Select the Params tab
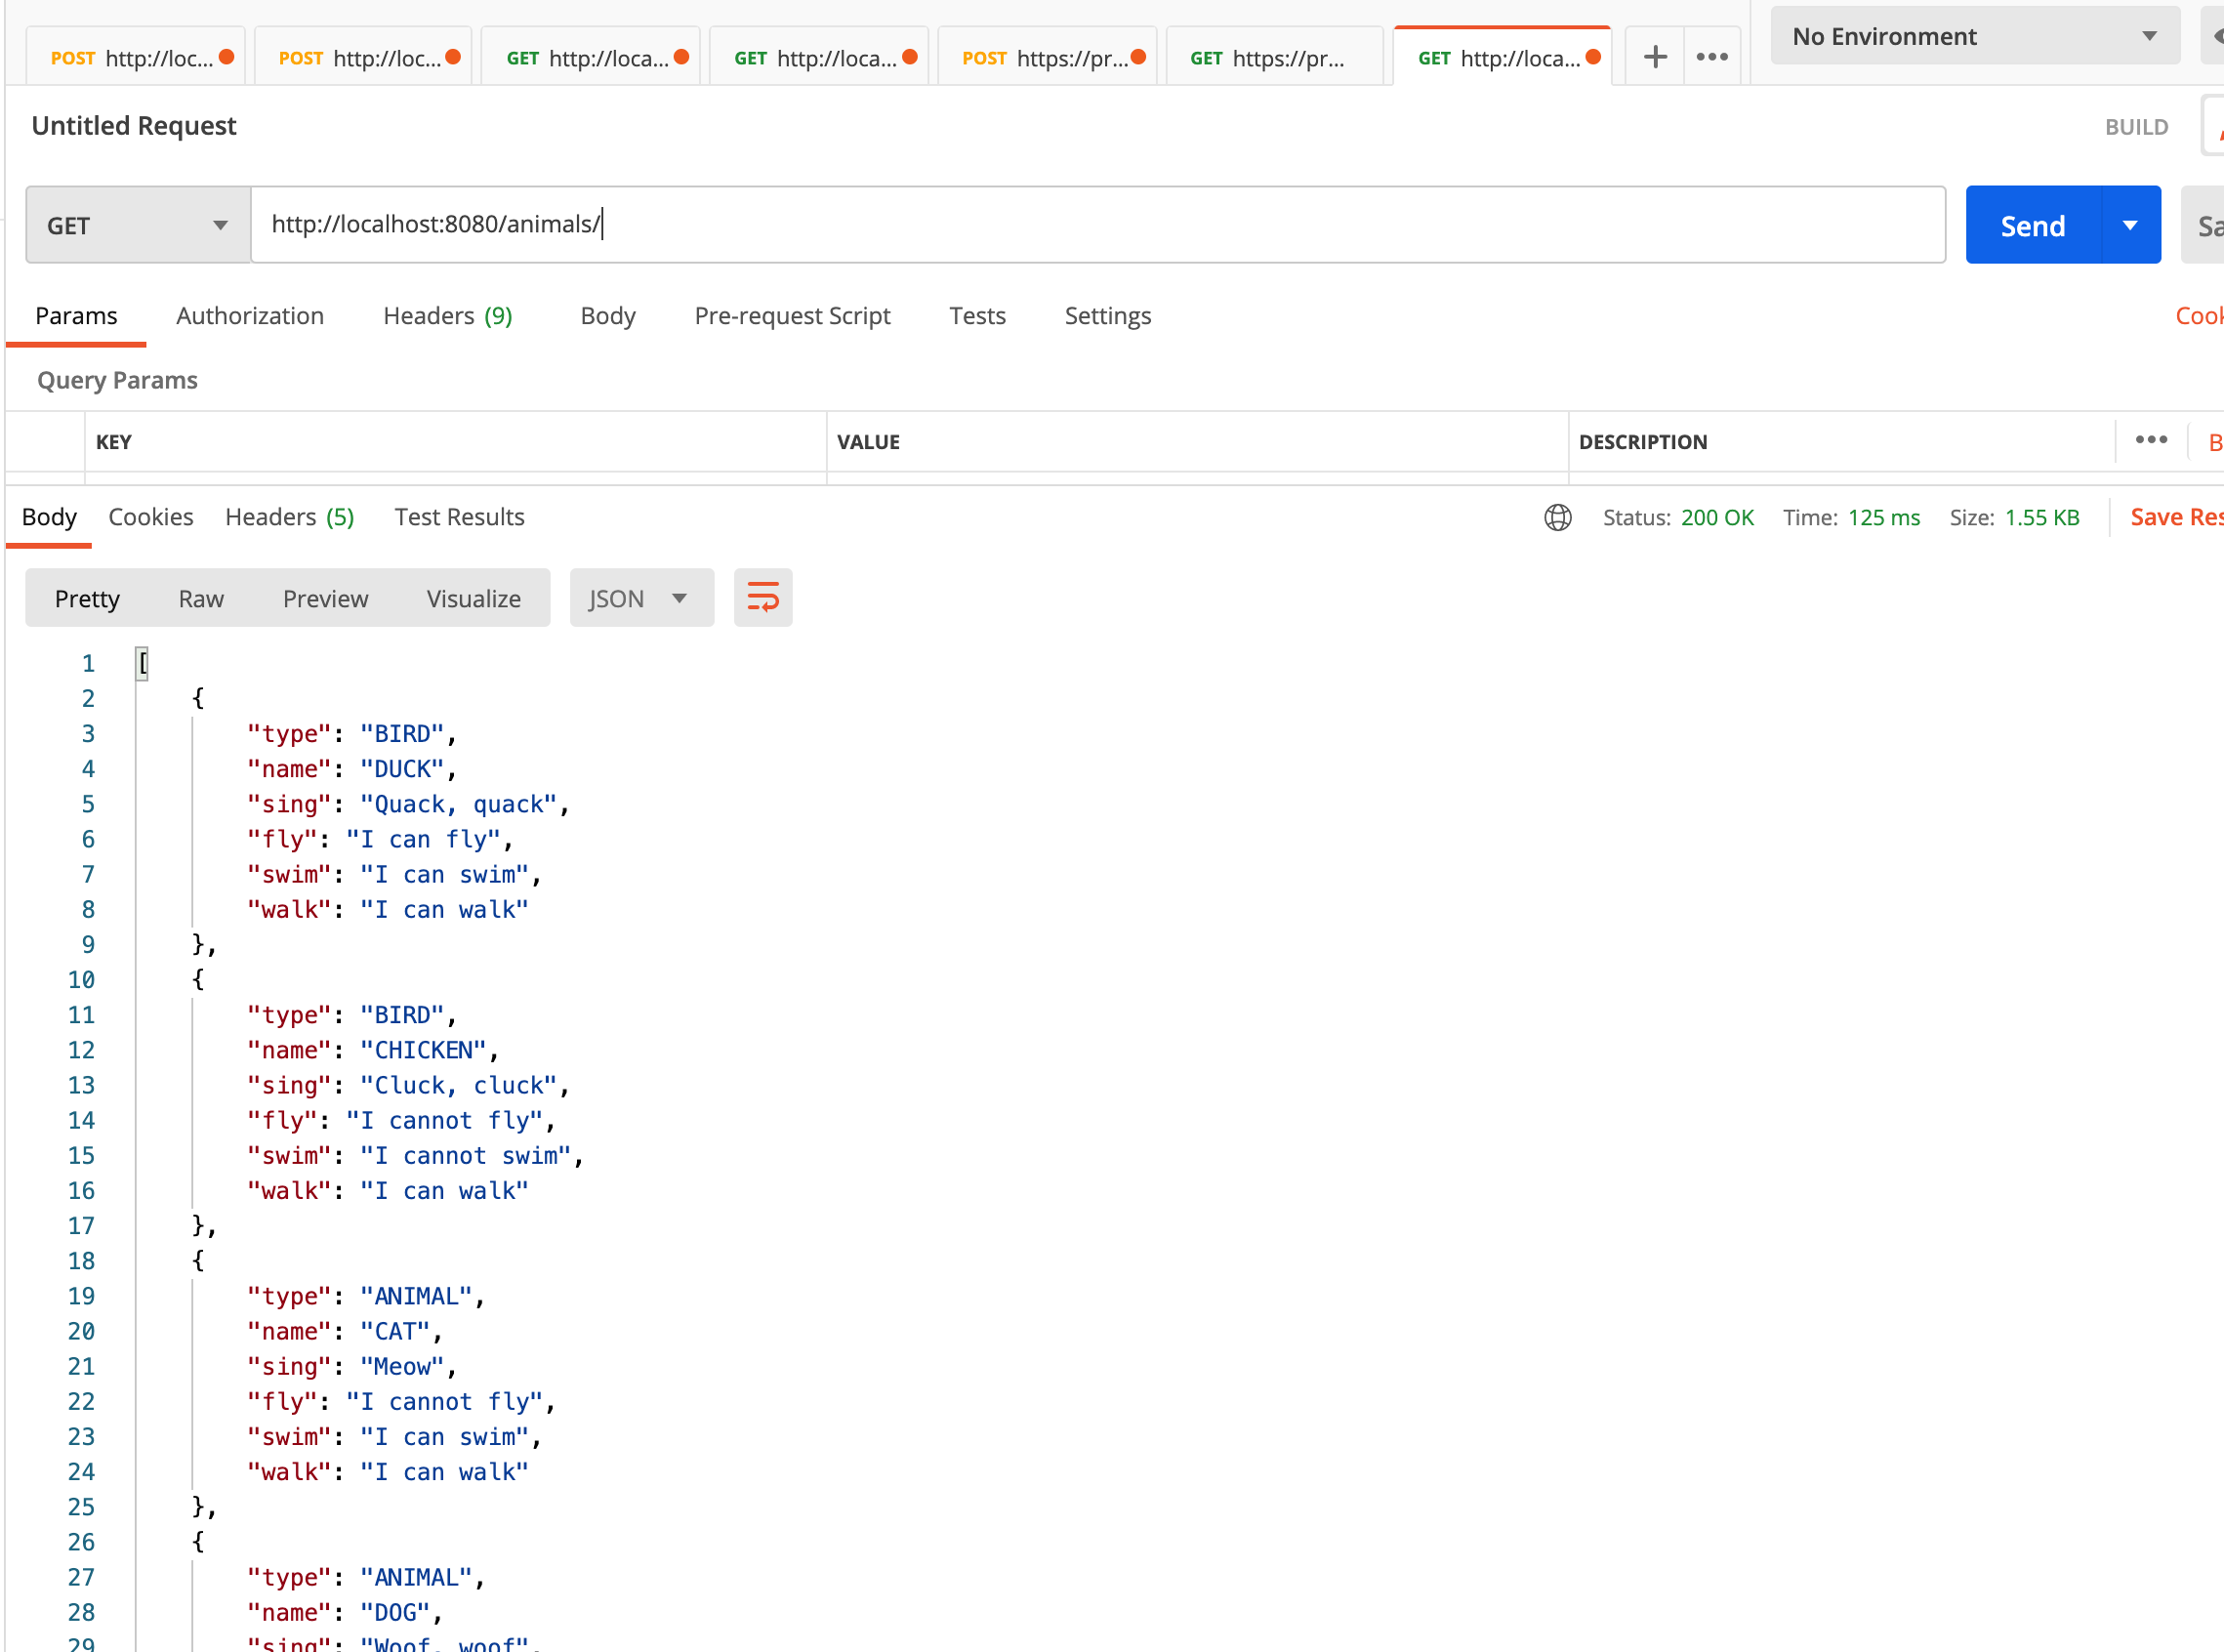The width and height of the screenshot is (2224, 1652). (x=76, y=316)
